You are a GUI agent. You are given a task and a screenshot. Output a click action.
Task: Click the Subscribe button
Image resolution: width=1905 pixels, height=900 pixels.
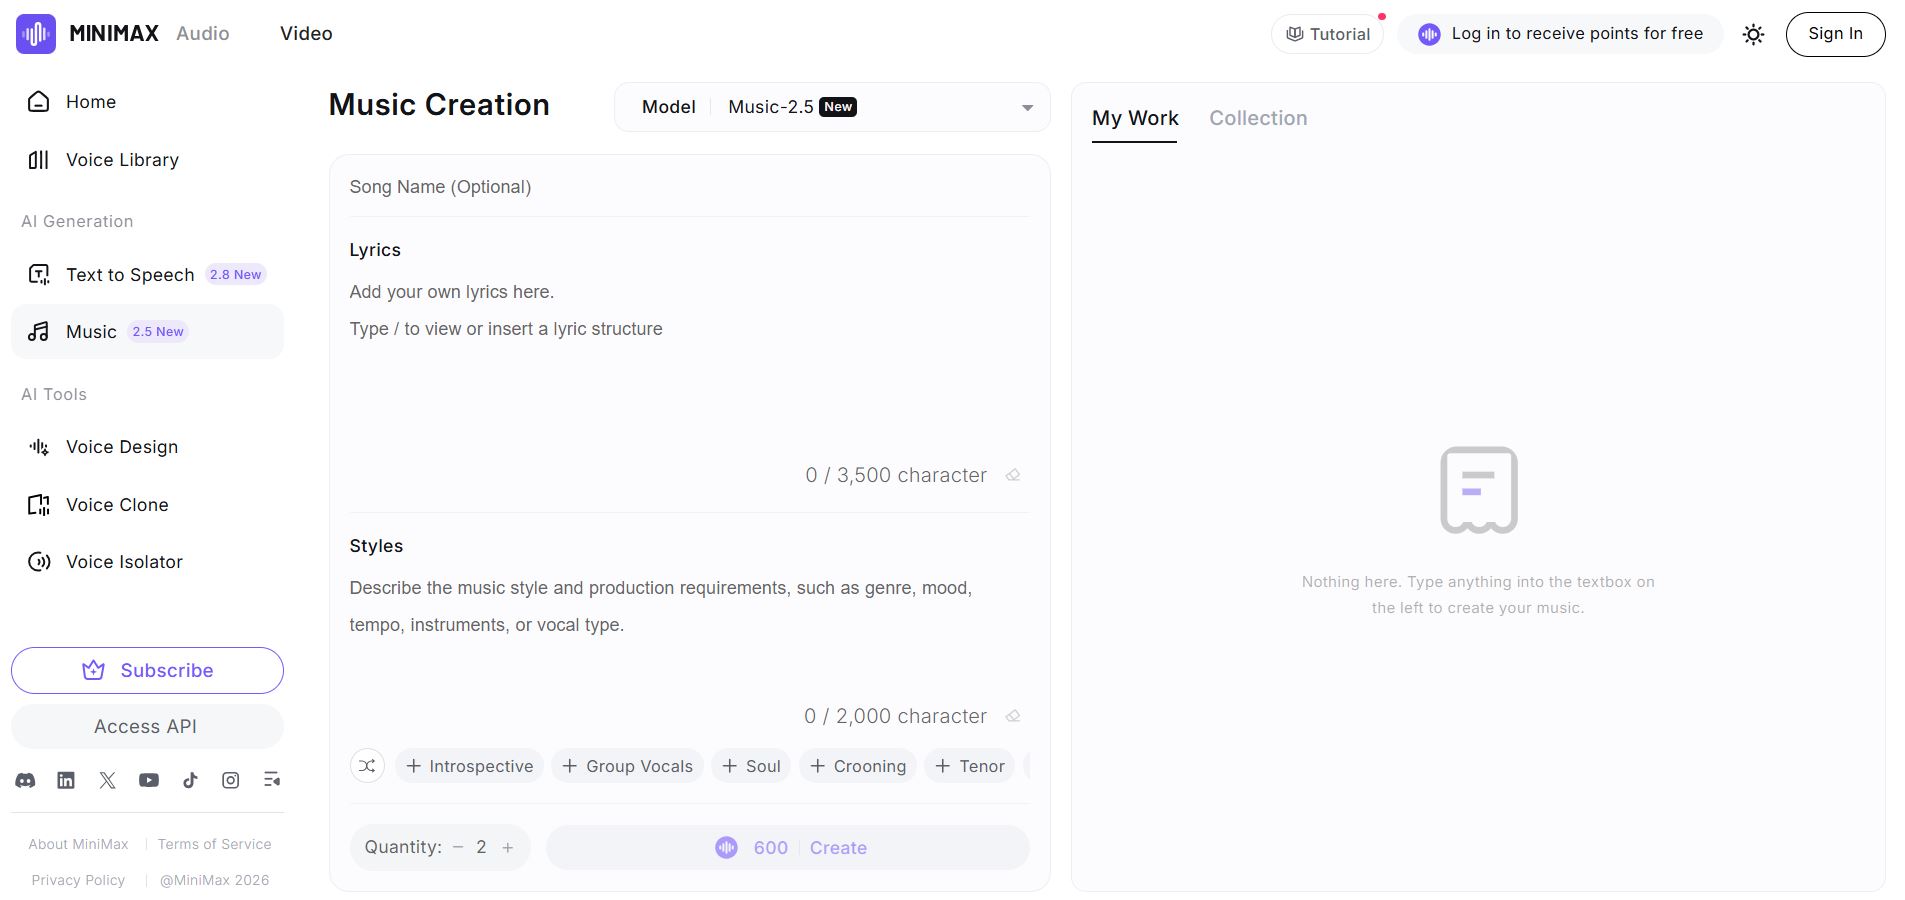(x=147, y=670)
